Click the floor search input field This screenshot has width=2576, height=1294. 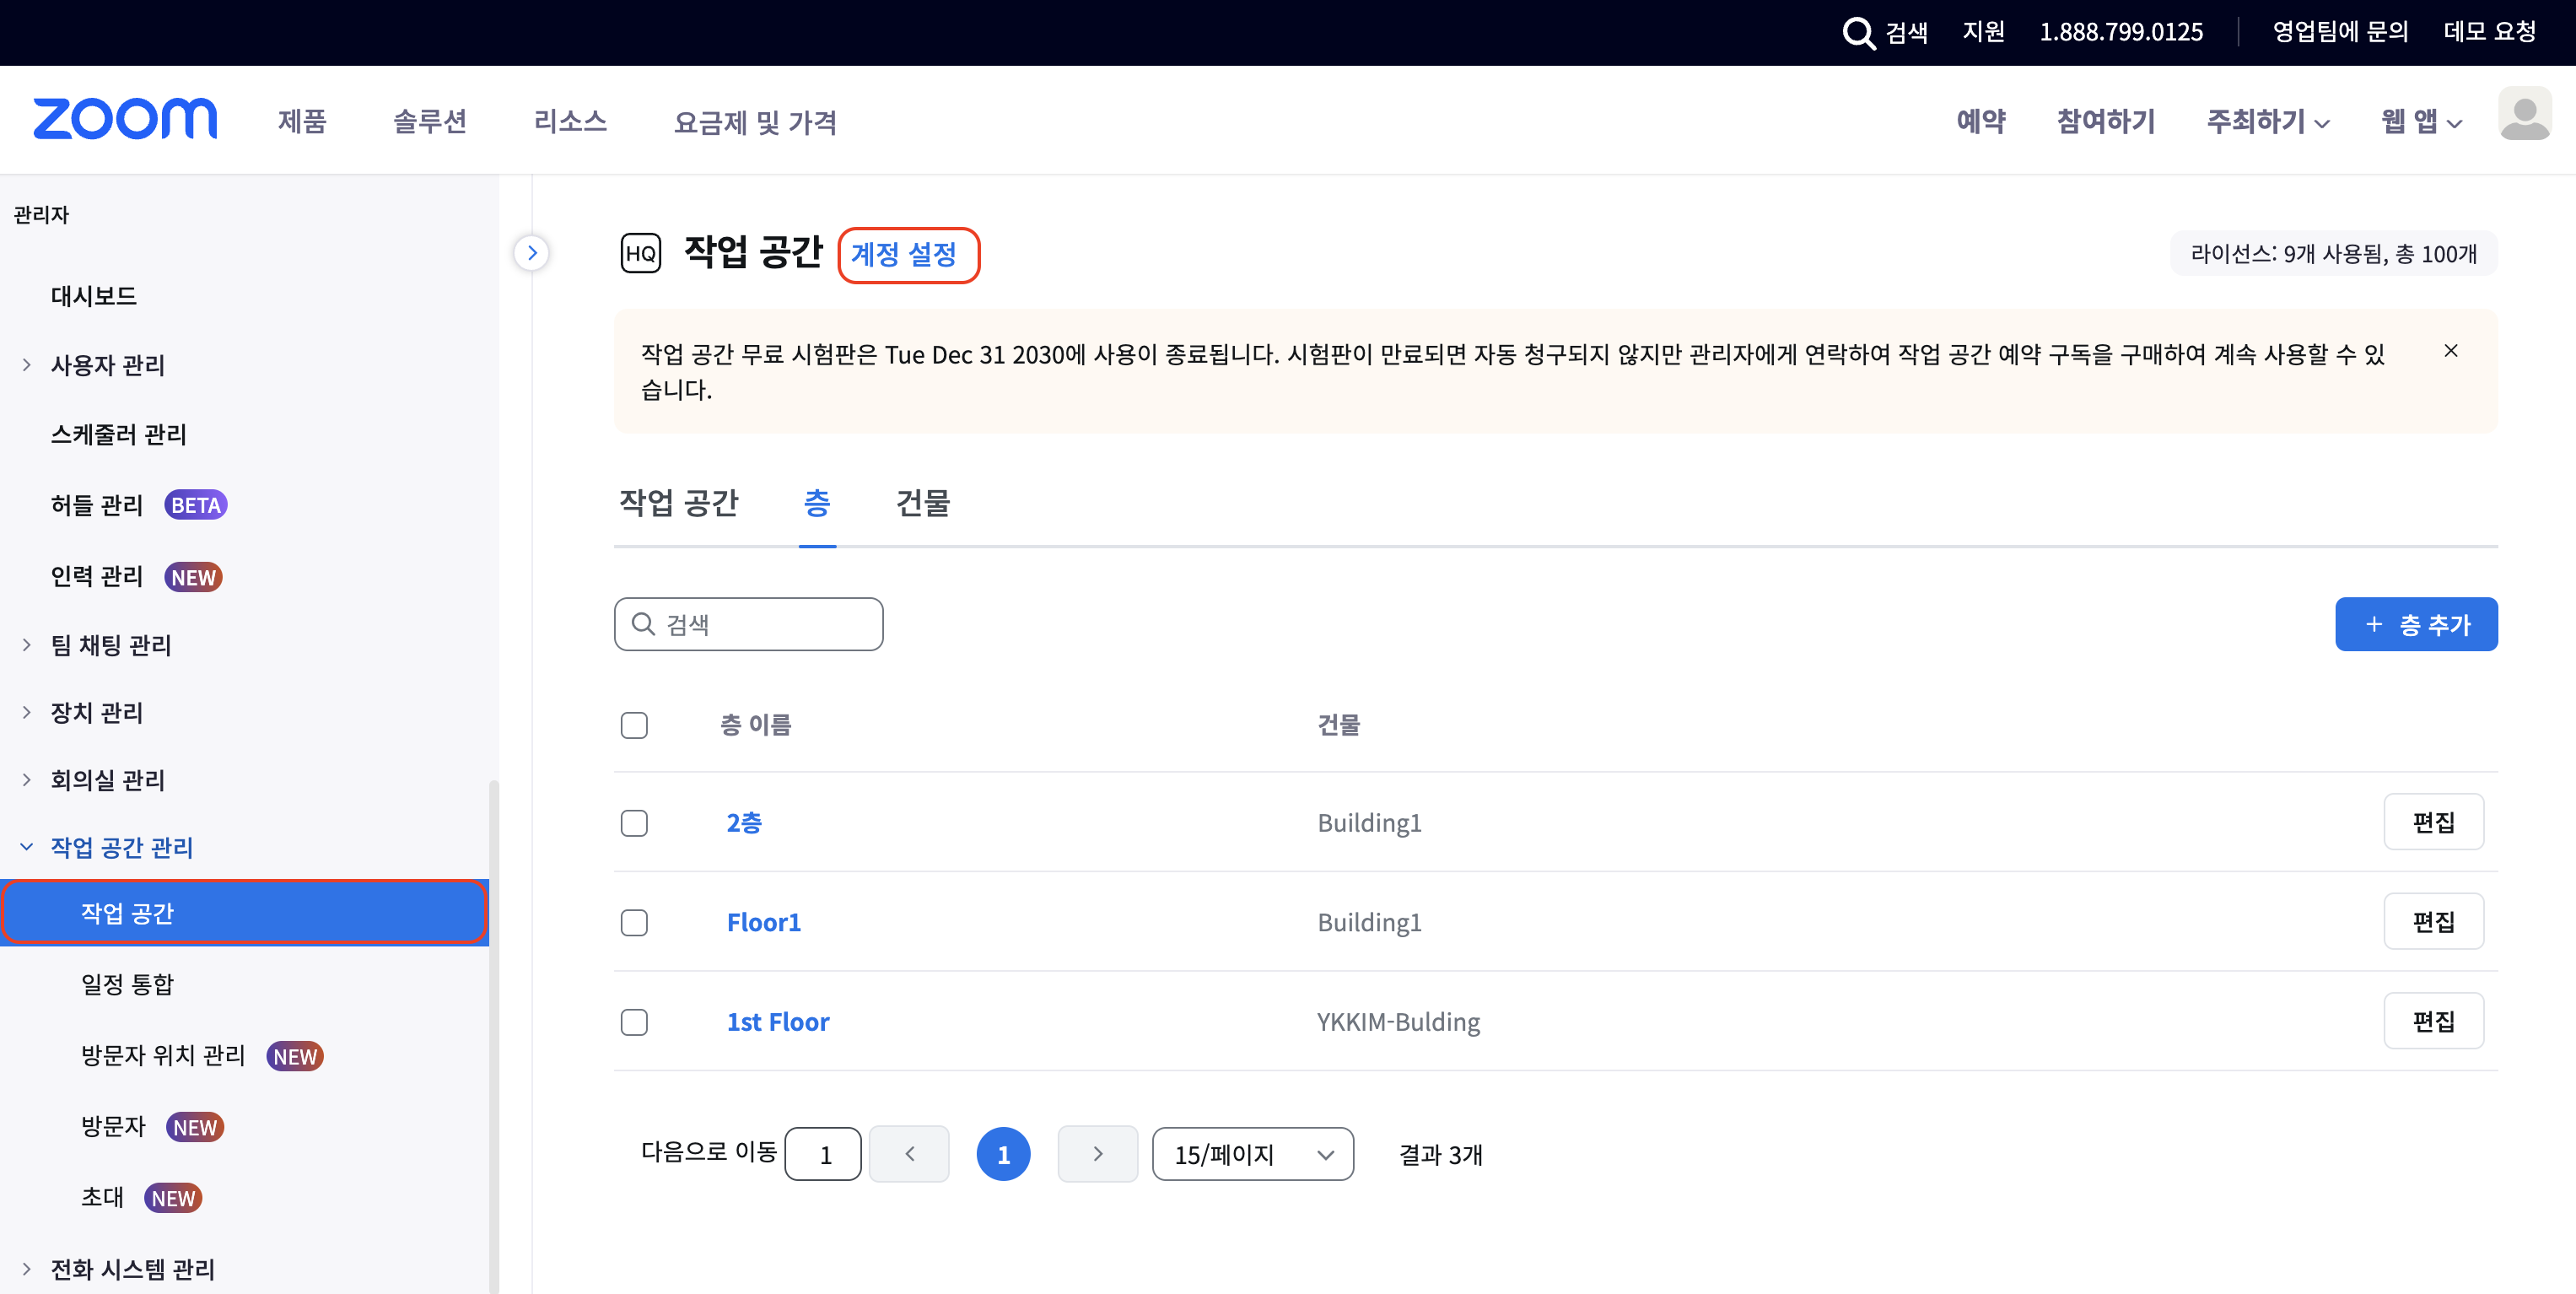(x=748, y=624)
